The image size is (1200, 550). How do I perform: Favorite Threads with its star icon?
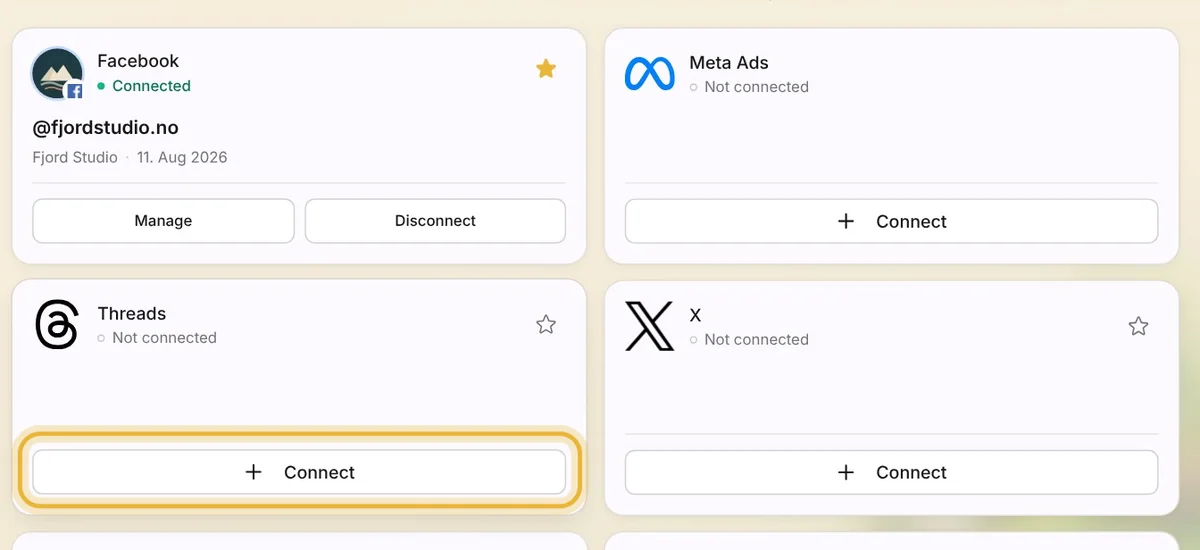(x=545, y=324)
